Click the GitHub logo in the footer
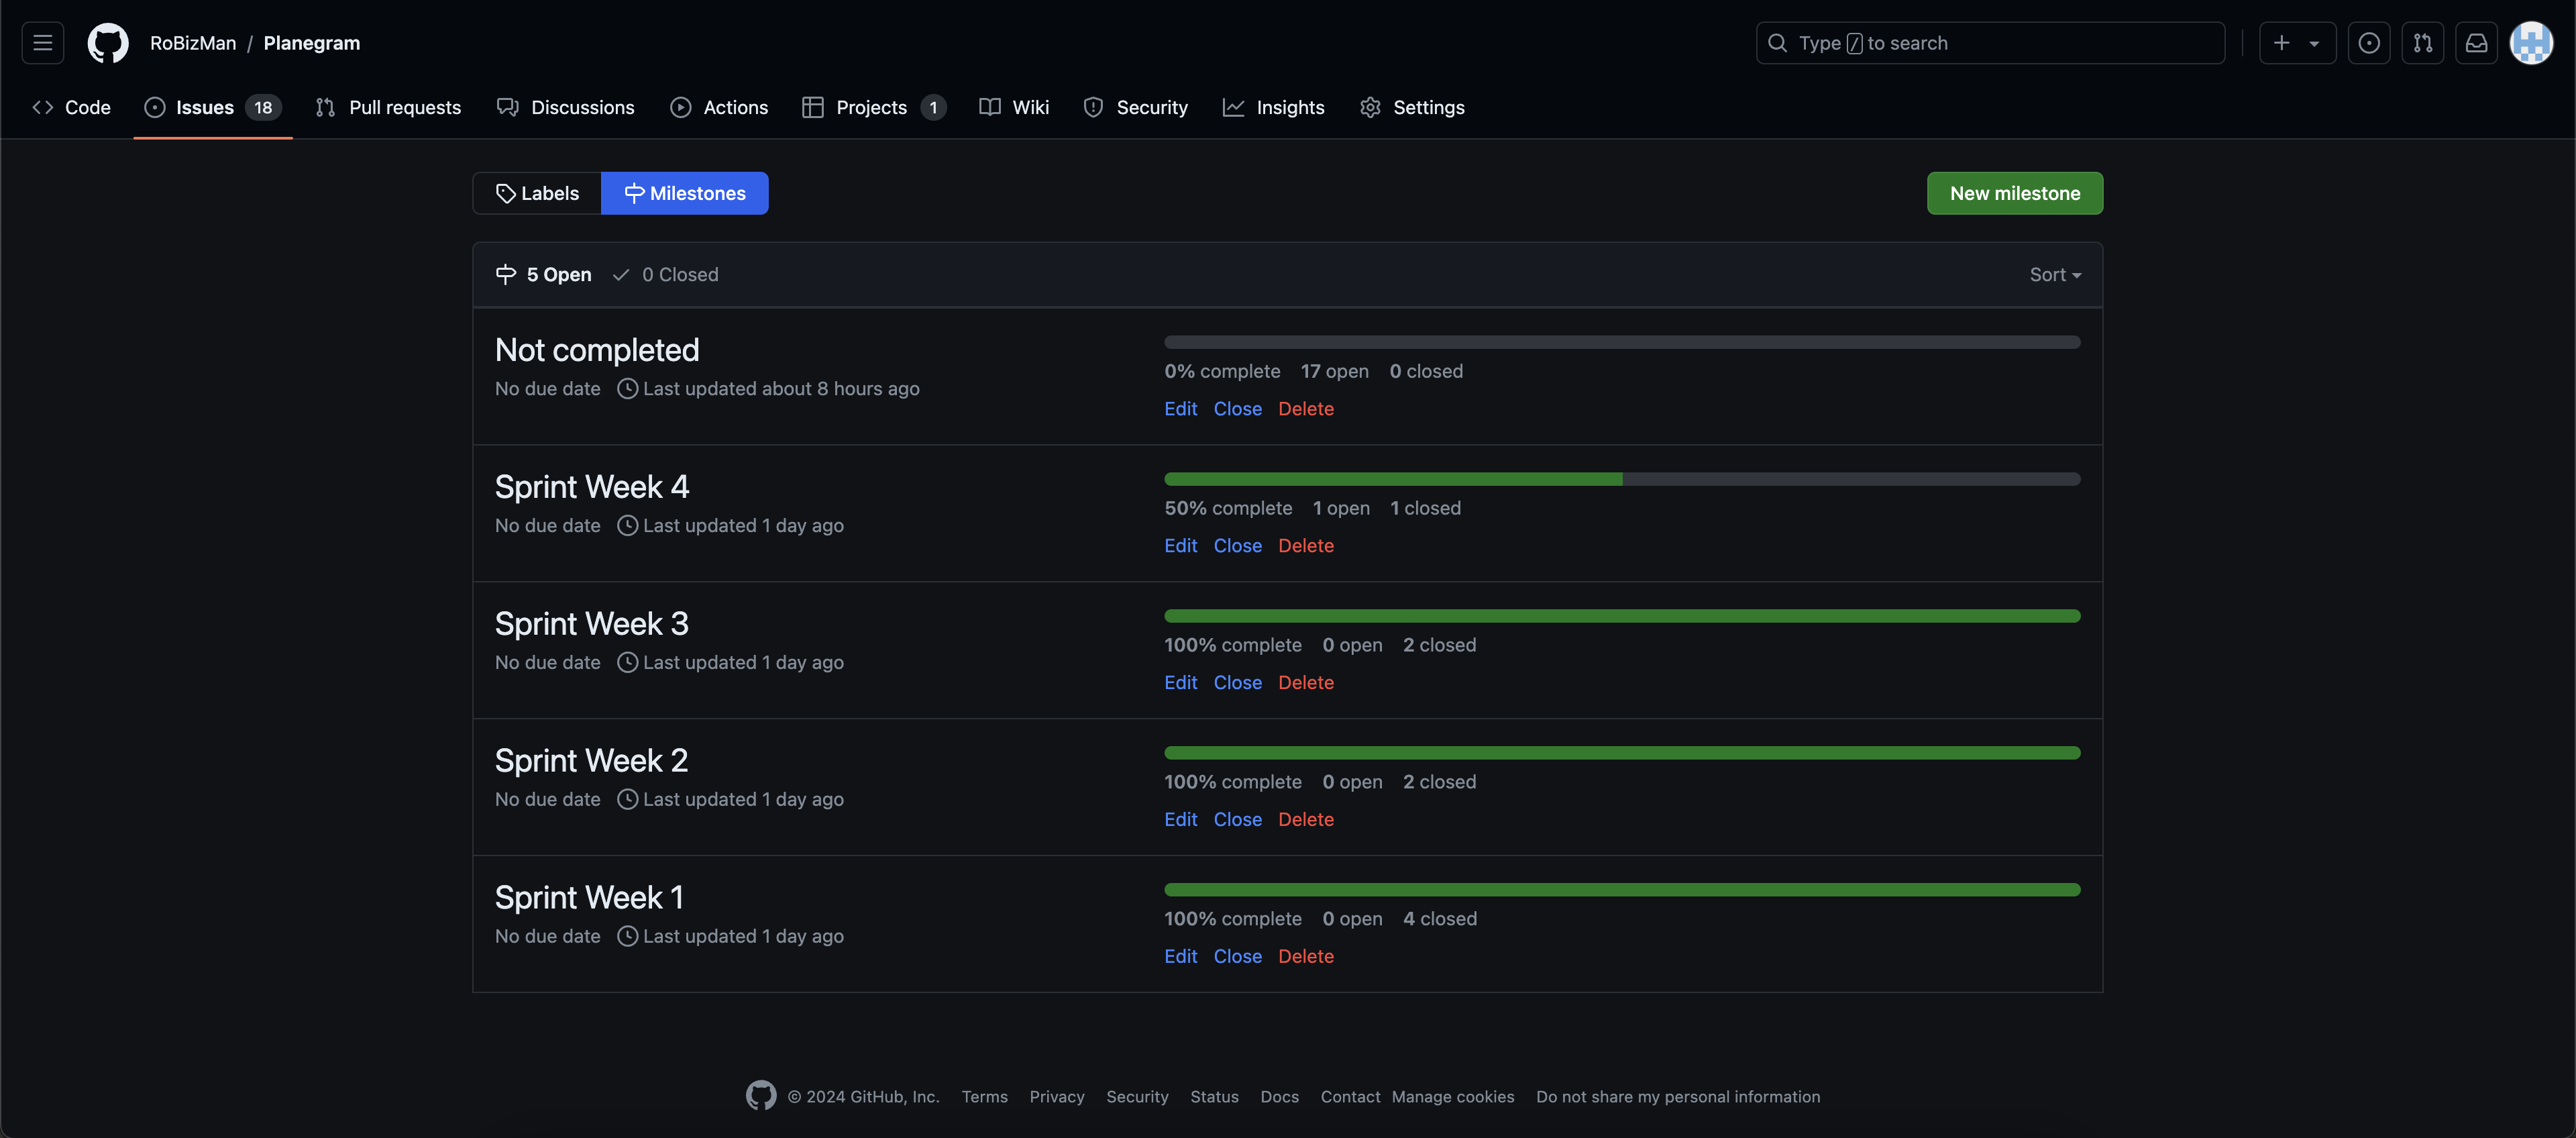Screen dimensions: 2576x1138 click(x=761, y=1096)
